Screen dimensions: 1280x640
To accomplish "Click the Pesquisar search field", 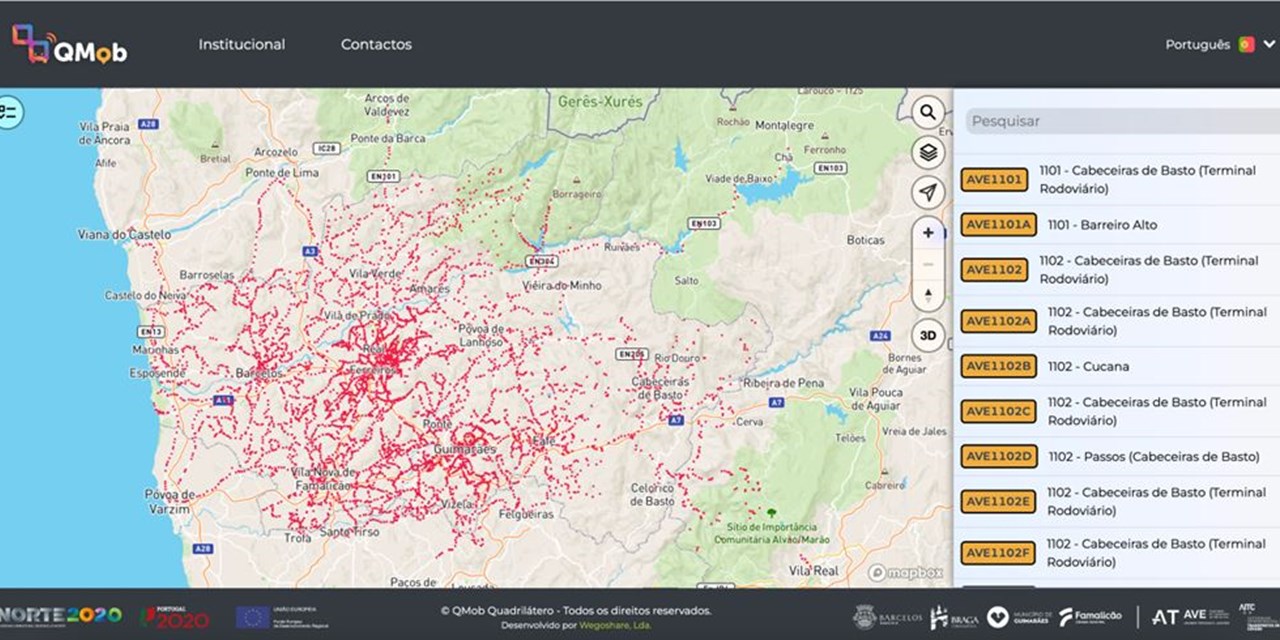I will pyautogui.click(x=1120, y=121).
